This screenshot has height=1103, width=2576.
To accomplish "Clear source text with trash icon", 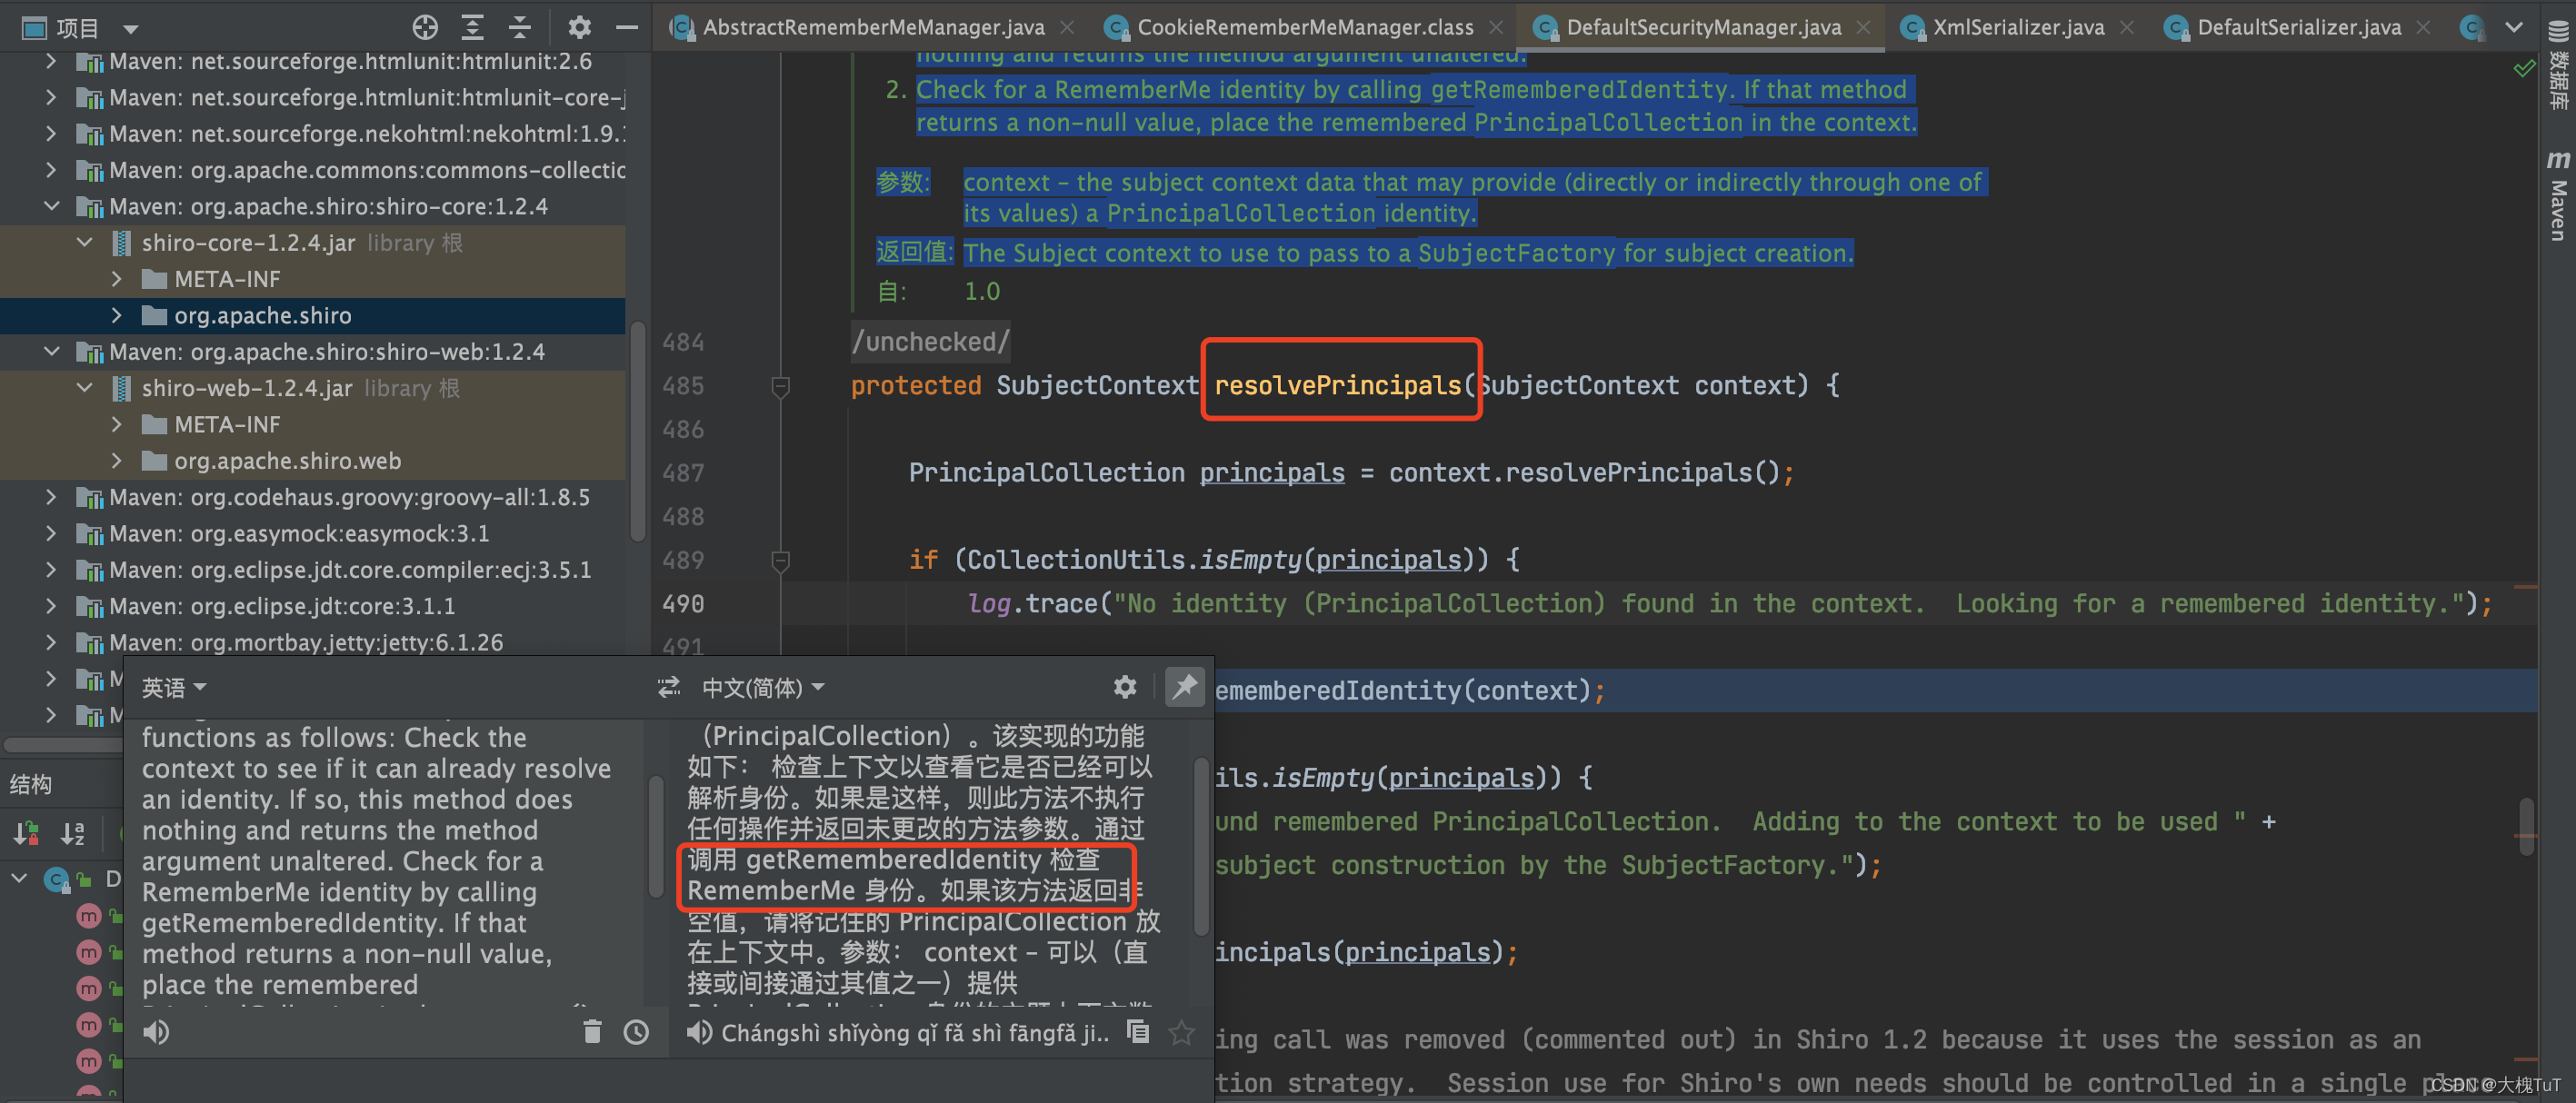I will [x=592, y=1031].
